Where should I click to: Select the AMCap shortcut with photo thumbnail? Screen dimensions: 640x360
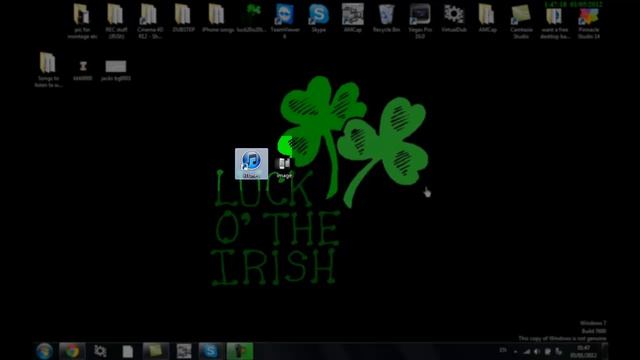tap(353, 18)
